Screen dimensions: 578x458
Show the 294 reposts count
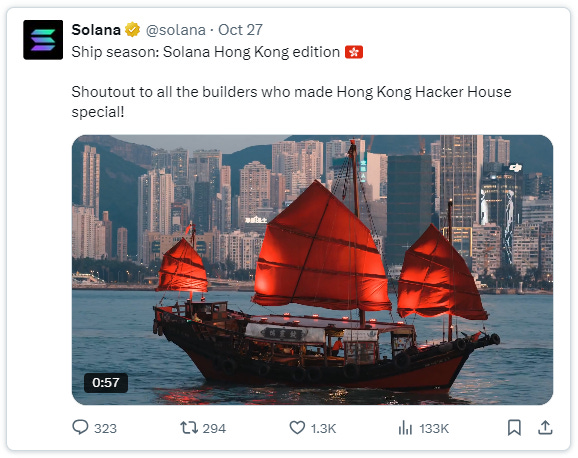click(214, 428)
